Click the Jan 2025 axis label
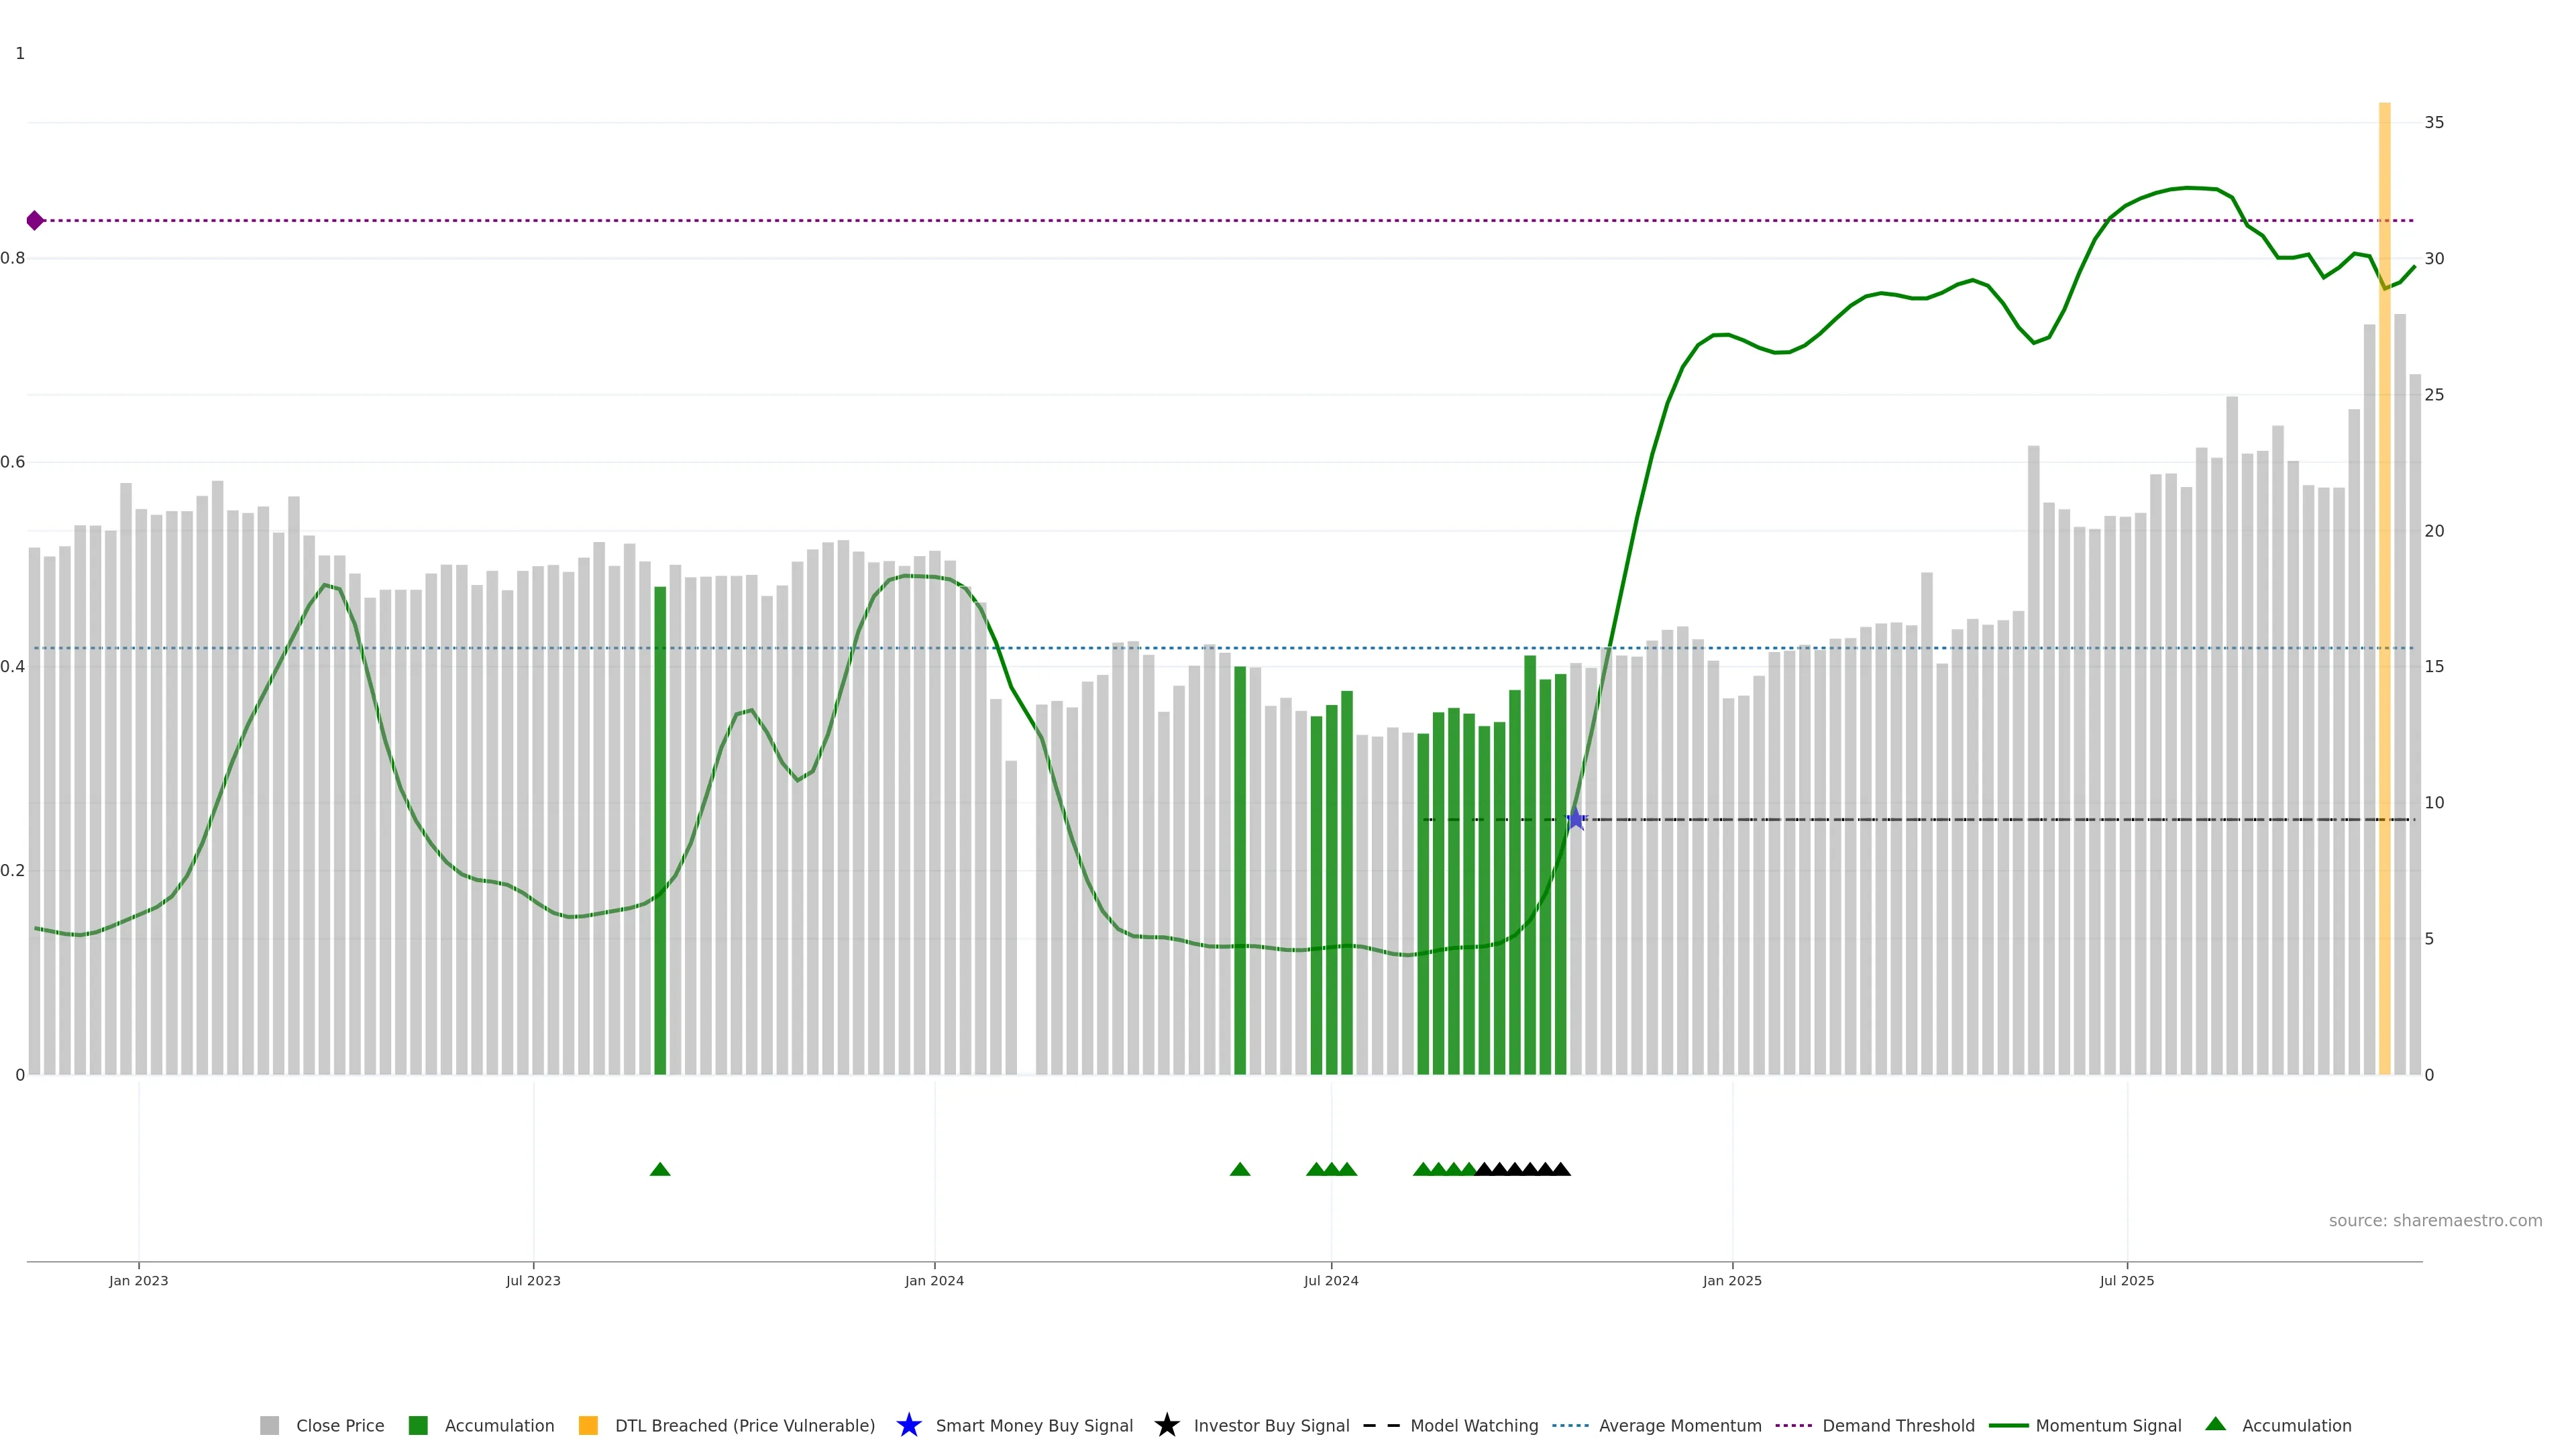The width and height of the screenshot is (2576, 1449). pyautogui.click(x=1732, y=1280)
